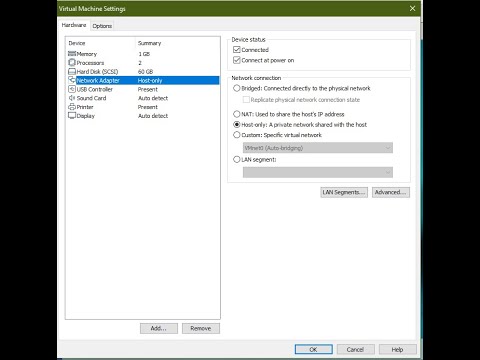
Task: Click the Display monitor icon
Action: pos(72,116)
